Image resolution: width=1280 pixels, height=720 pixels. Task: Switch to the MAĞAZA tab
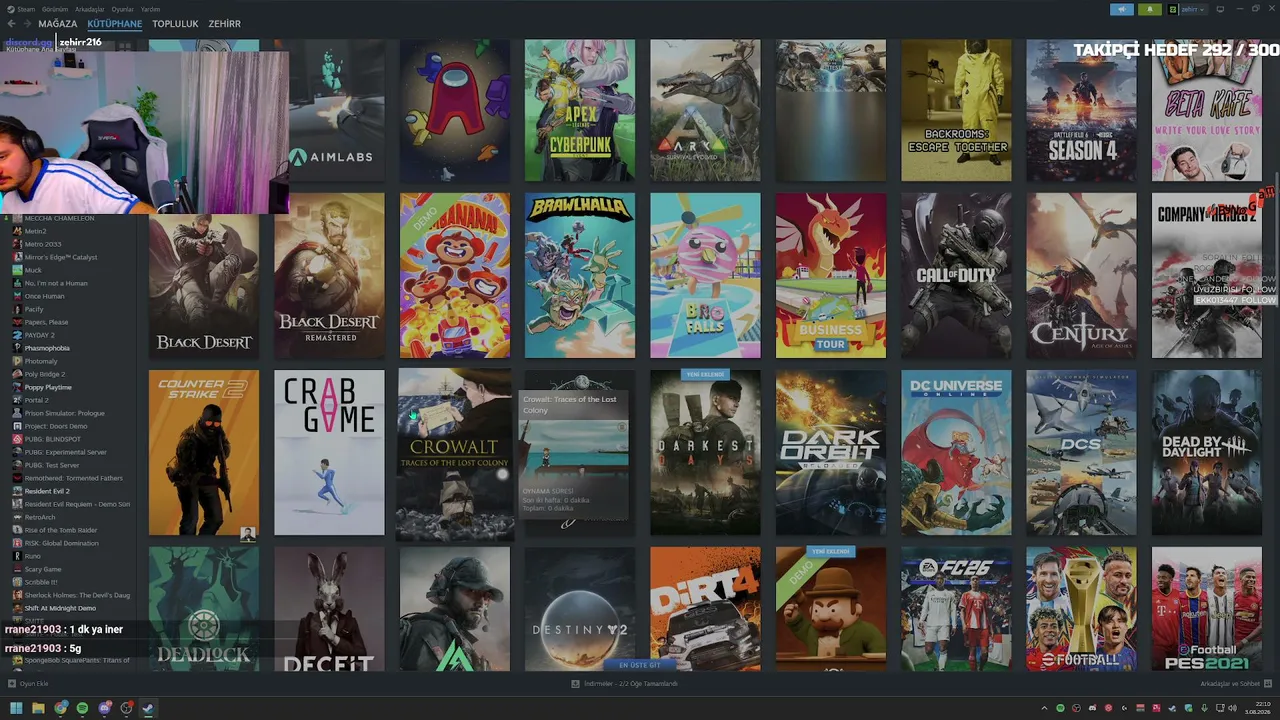click(x=58, y=24)
